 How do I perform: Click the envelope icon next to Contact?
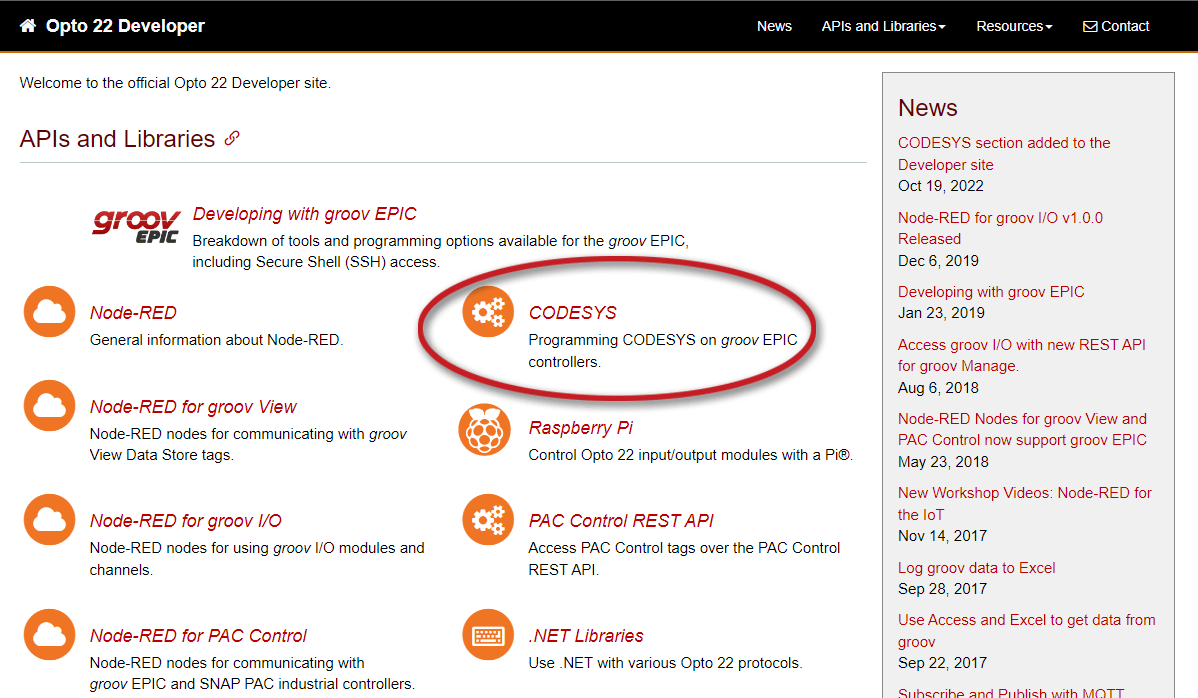click(1090, 27)
